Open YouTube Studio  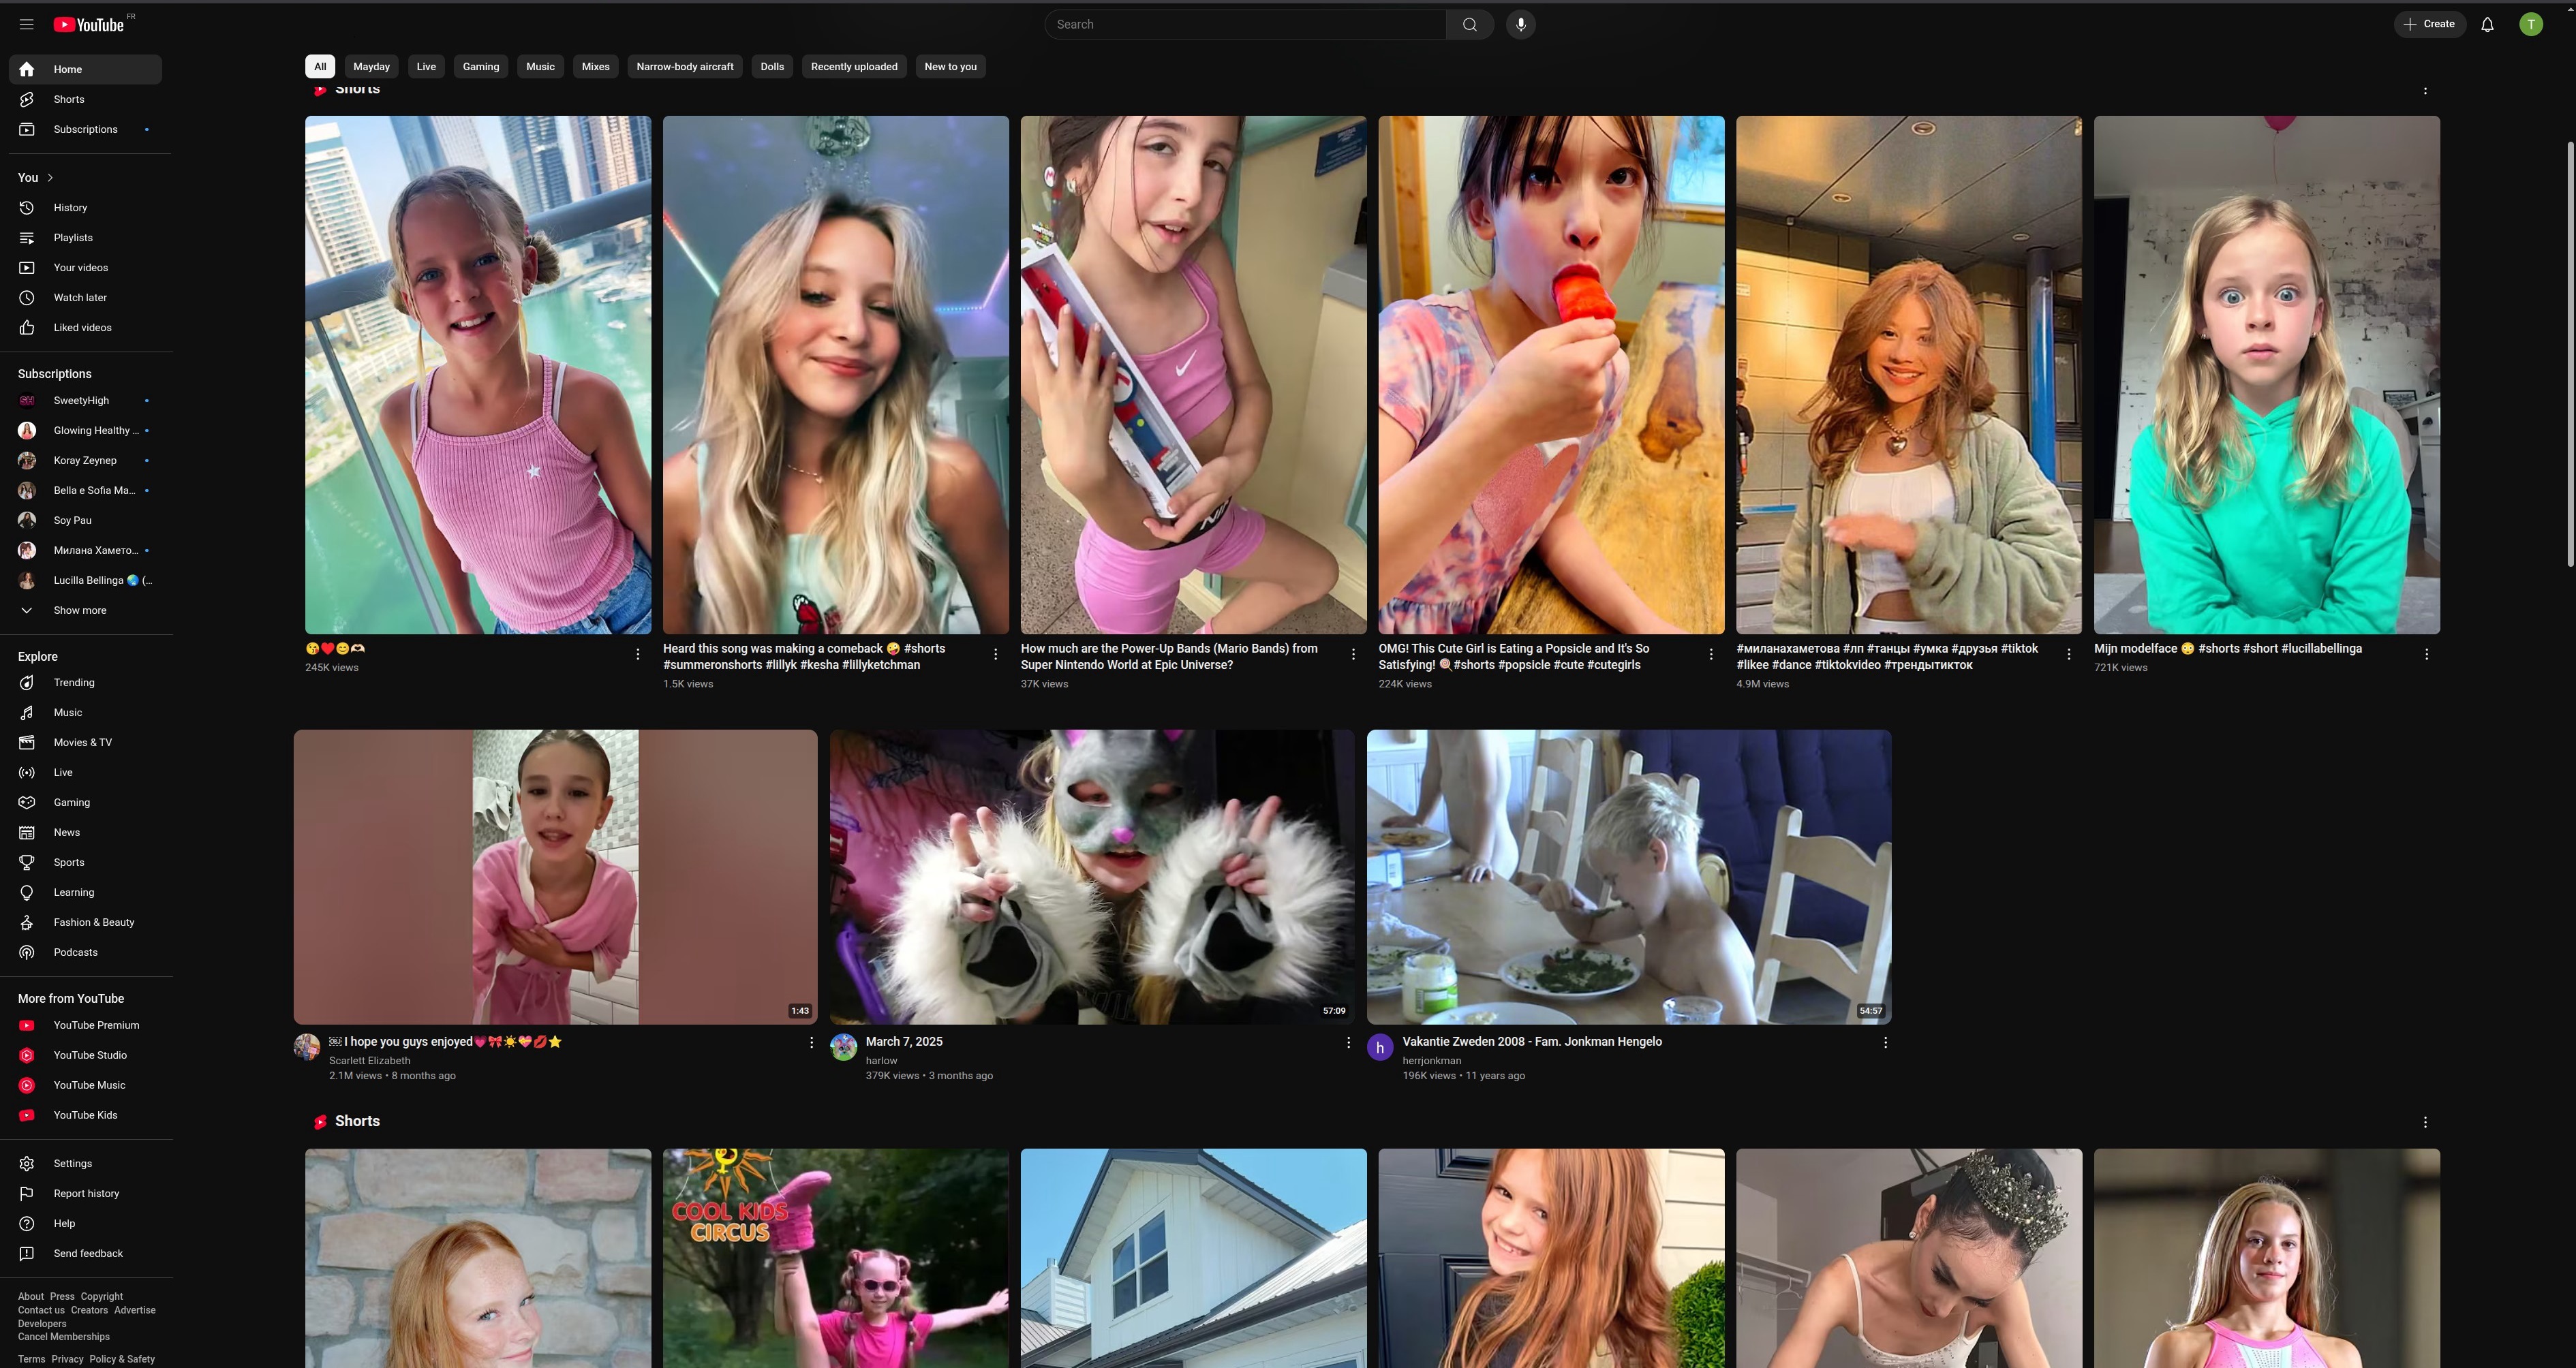[85, 1055]
